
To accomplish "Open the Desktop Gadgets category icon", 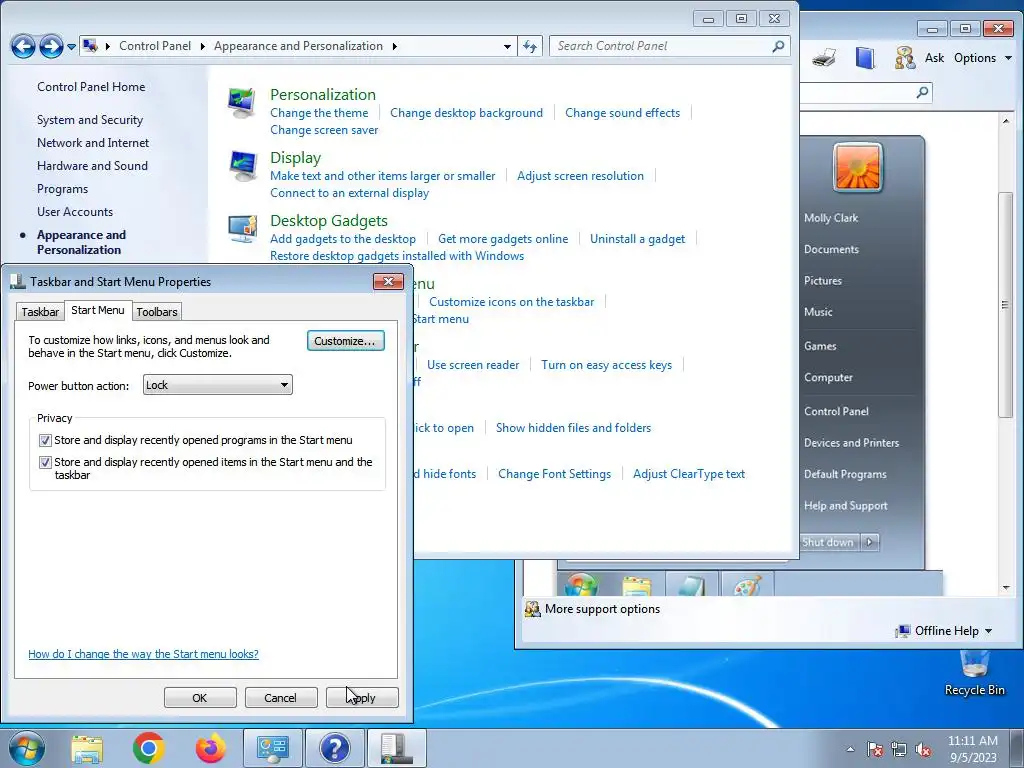I will point(242,229).
